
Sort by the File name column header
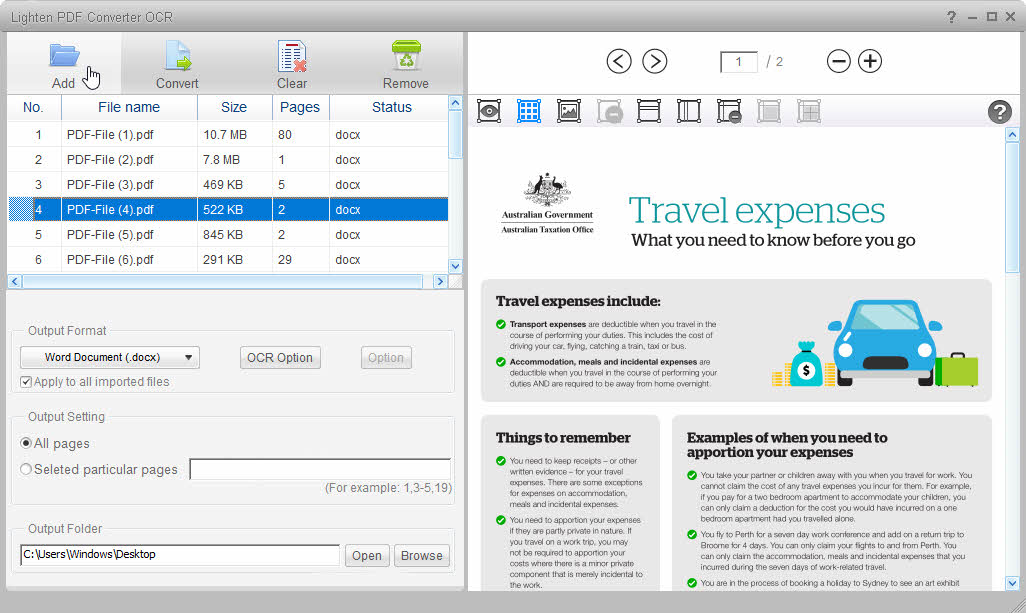pos(129,107)
